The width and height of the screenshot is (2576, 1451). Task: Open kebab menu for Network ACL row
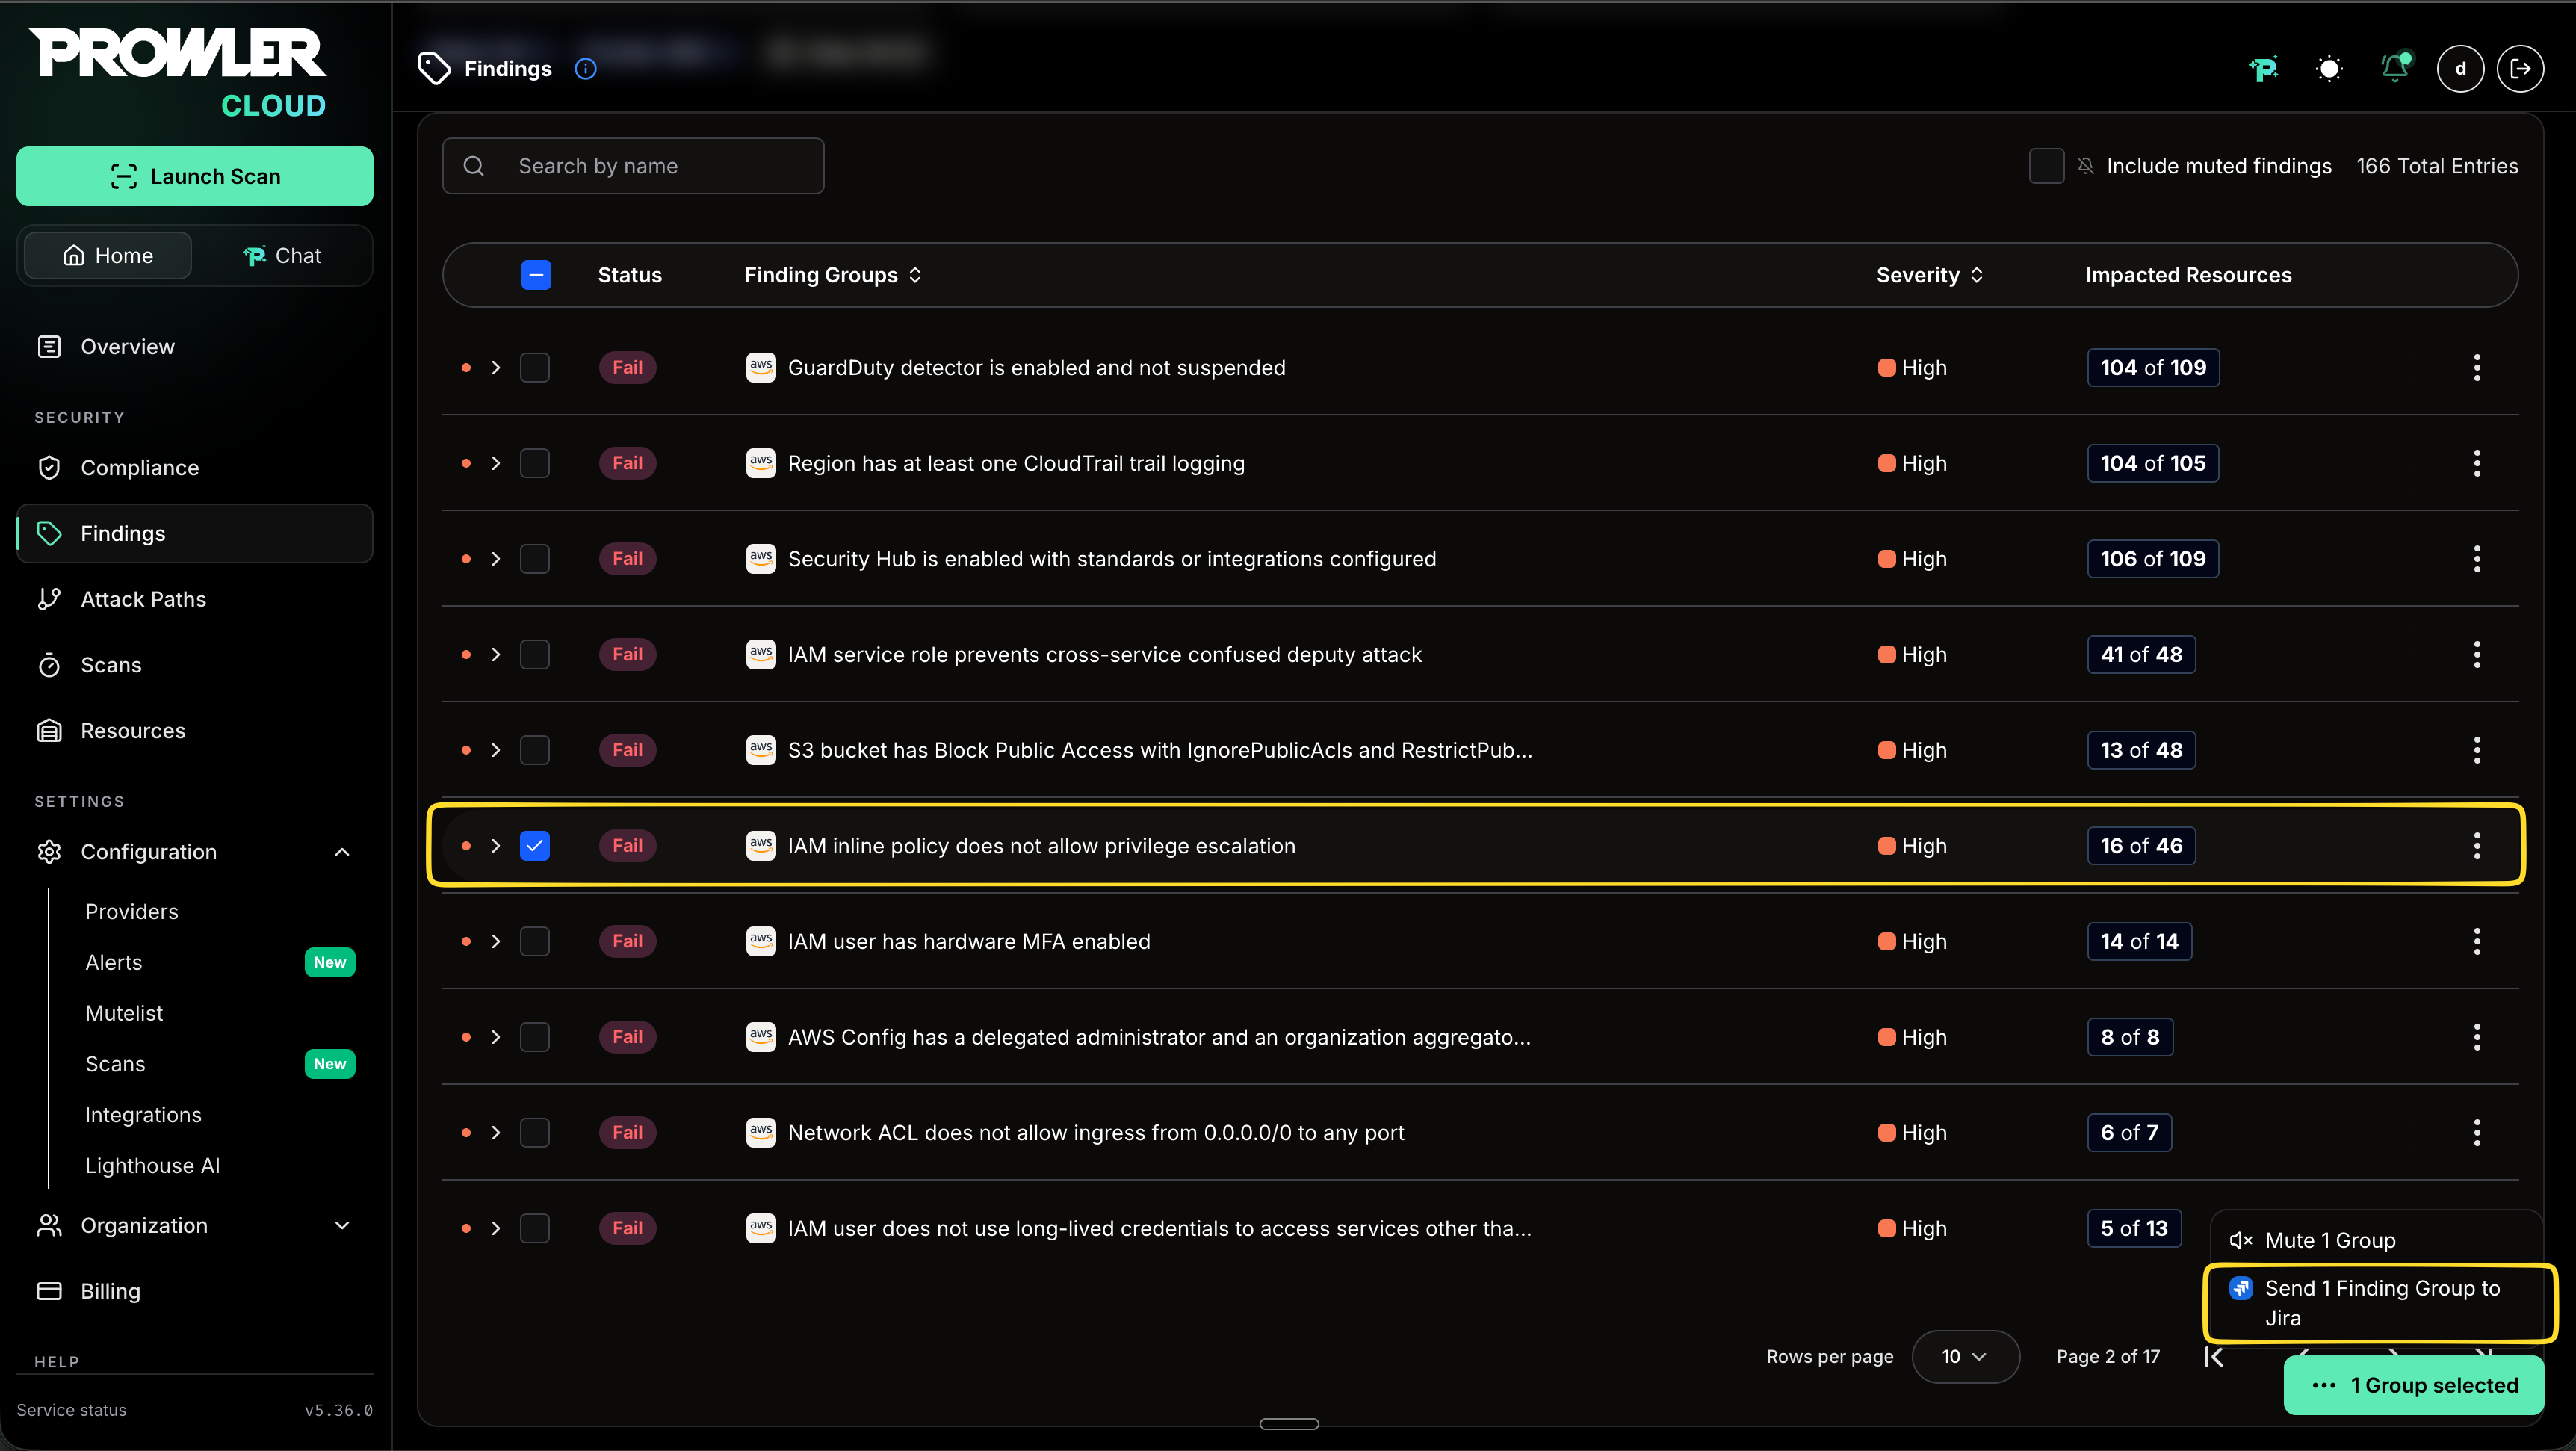tap(2477, 1133)
